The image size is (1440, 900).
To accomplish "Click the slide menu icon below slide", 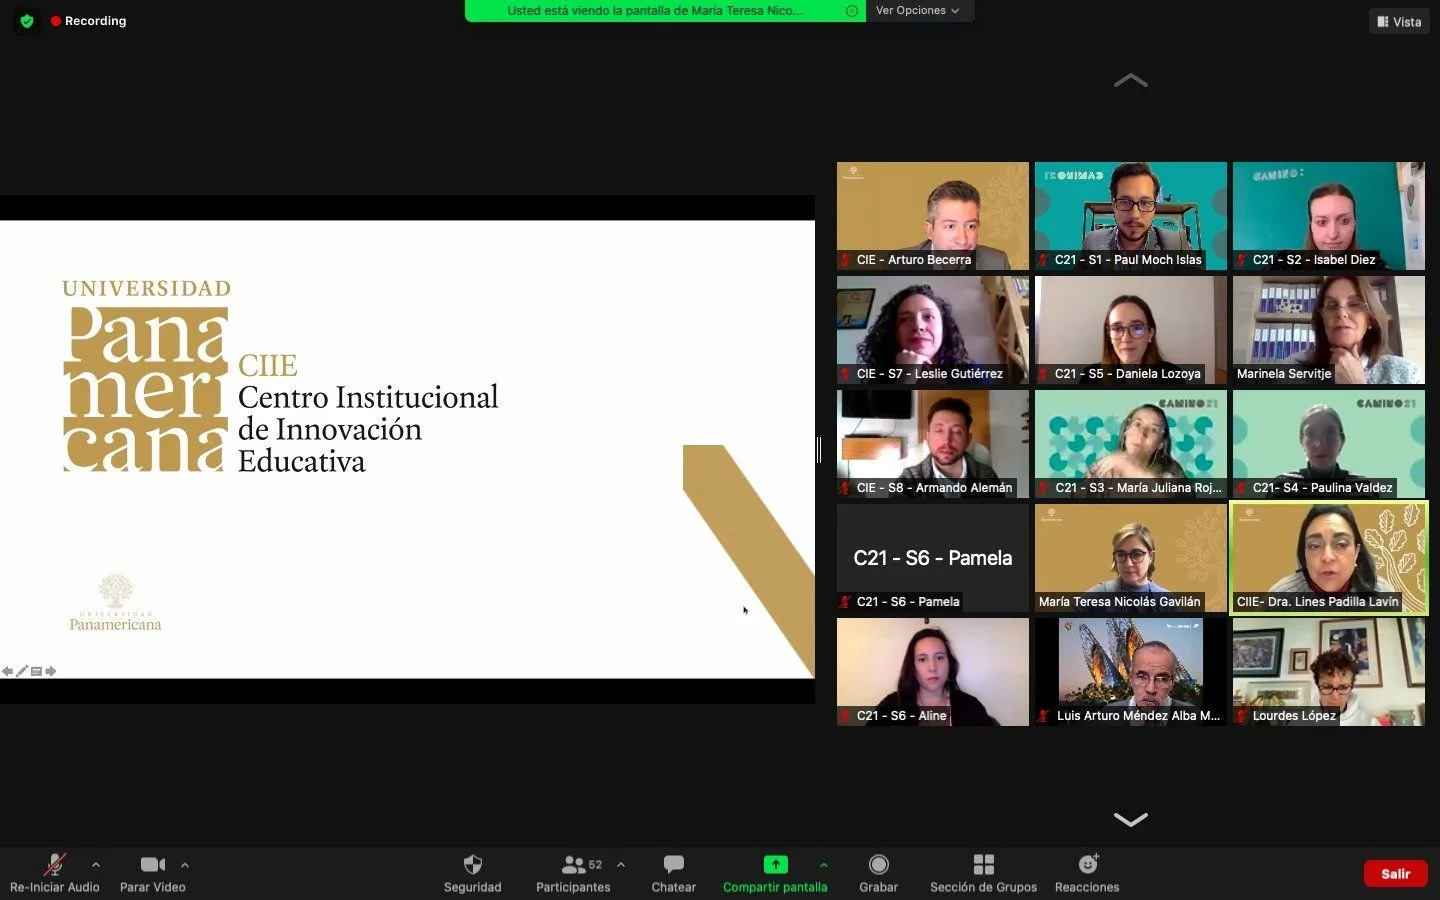I will coord(36,671).
